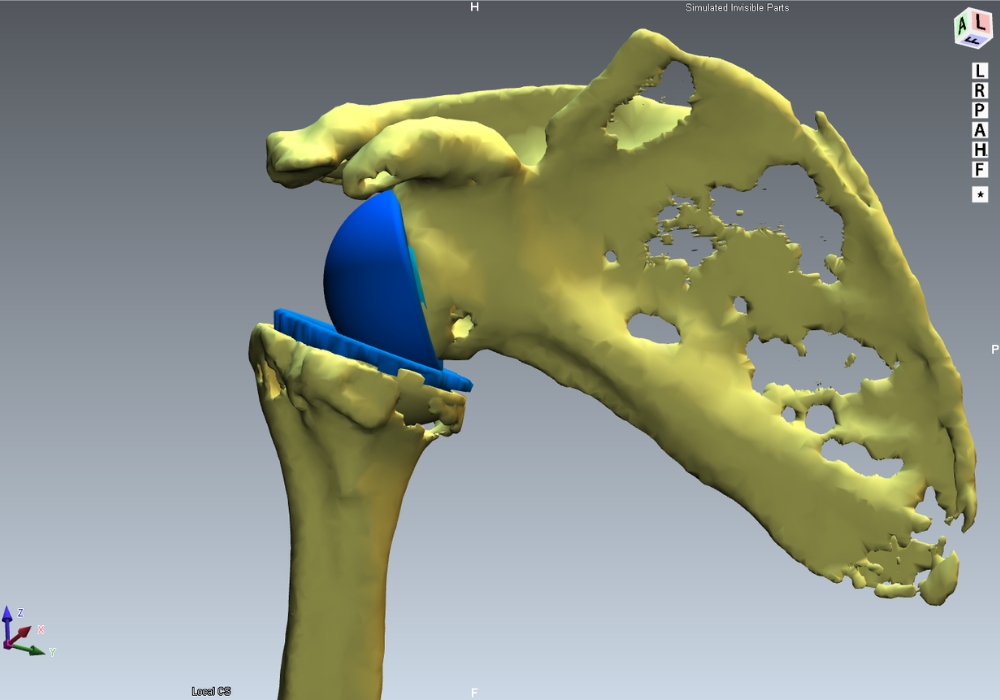
Task: Click the green Y axis arrow
Action: [36, 650]
